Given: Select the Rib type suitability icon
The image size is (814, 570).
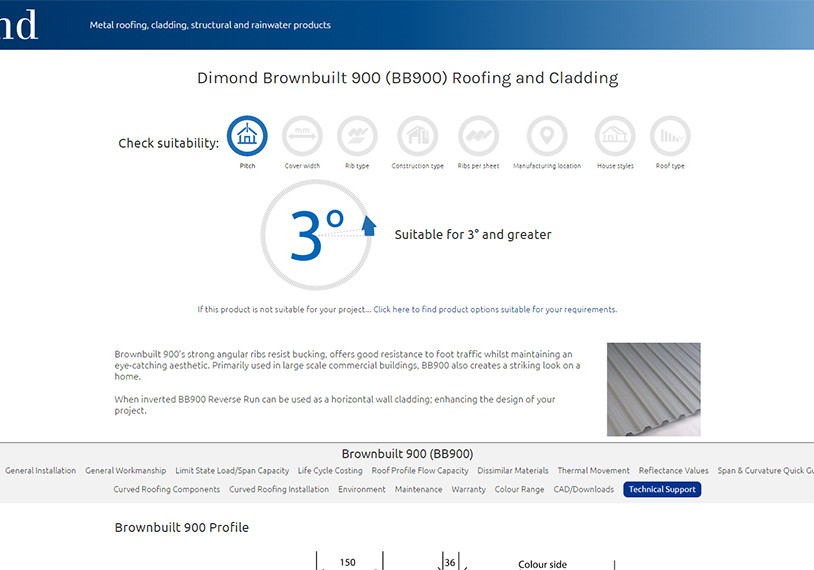Looking at the screenshot, I should 357,136.
